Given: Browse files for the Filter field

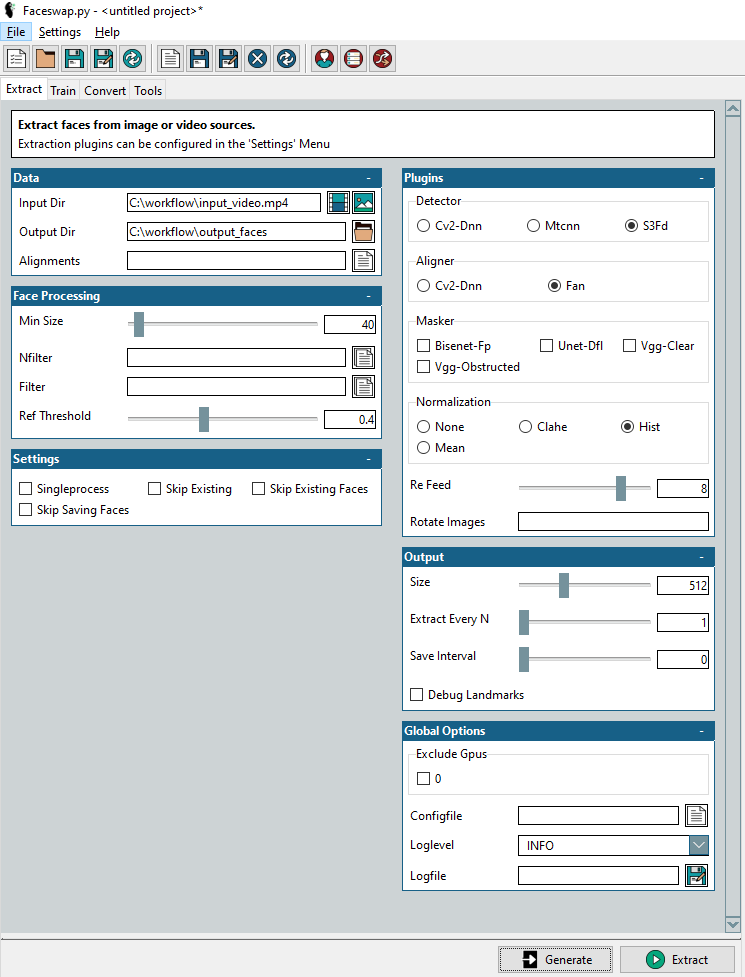Looking at the screenshot, I should (364, 386).
